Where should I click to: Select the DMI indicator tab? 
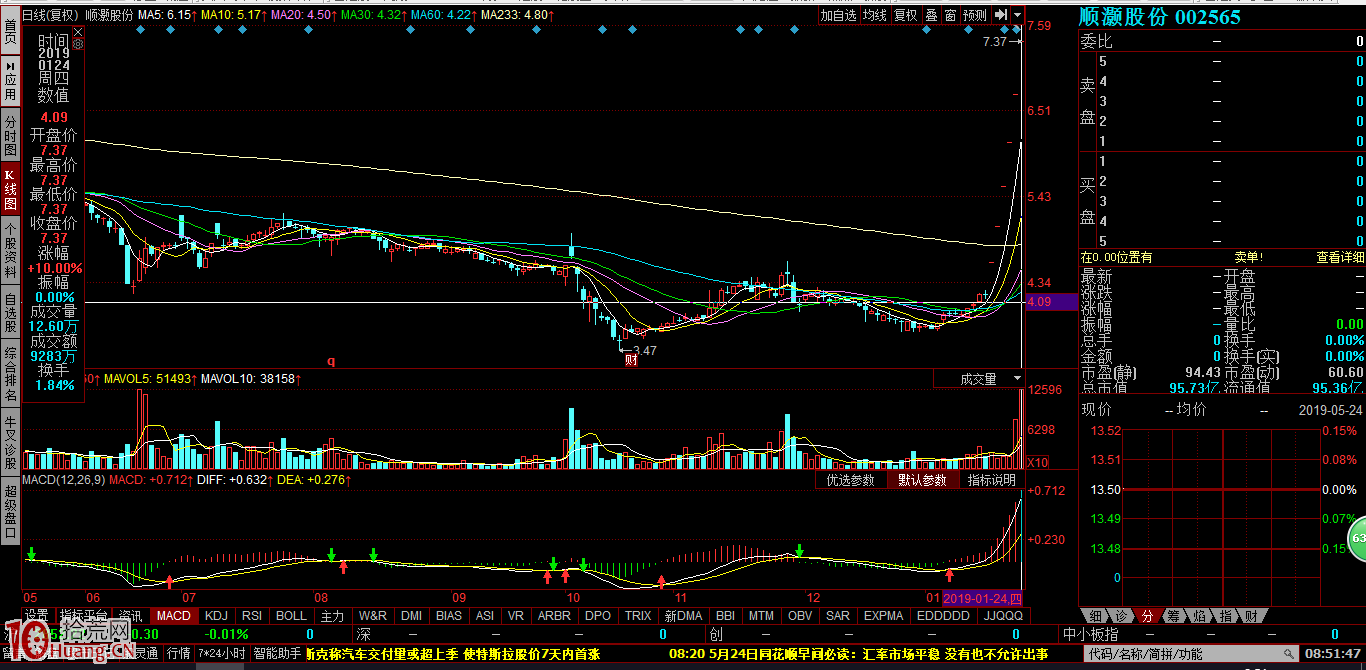(411, 615)
